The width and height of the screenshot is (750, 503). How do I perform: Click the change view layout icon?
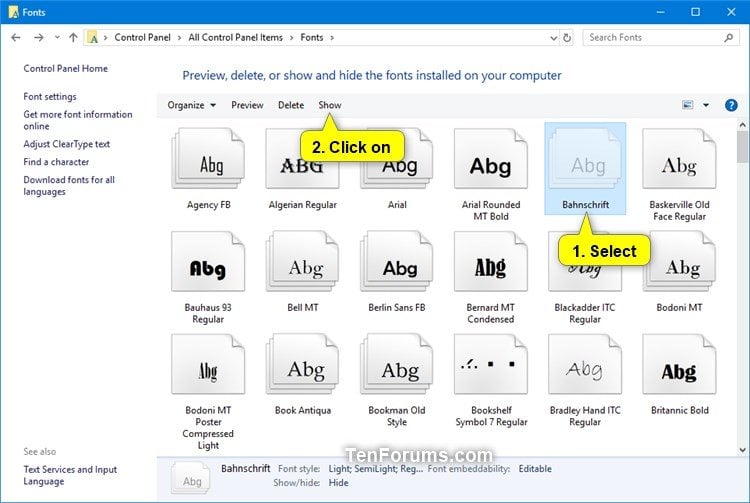(x=687, y=105)
